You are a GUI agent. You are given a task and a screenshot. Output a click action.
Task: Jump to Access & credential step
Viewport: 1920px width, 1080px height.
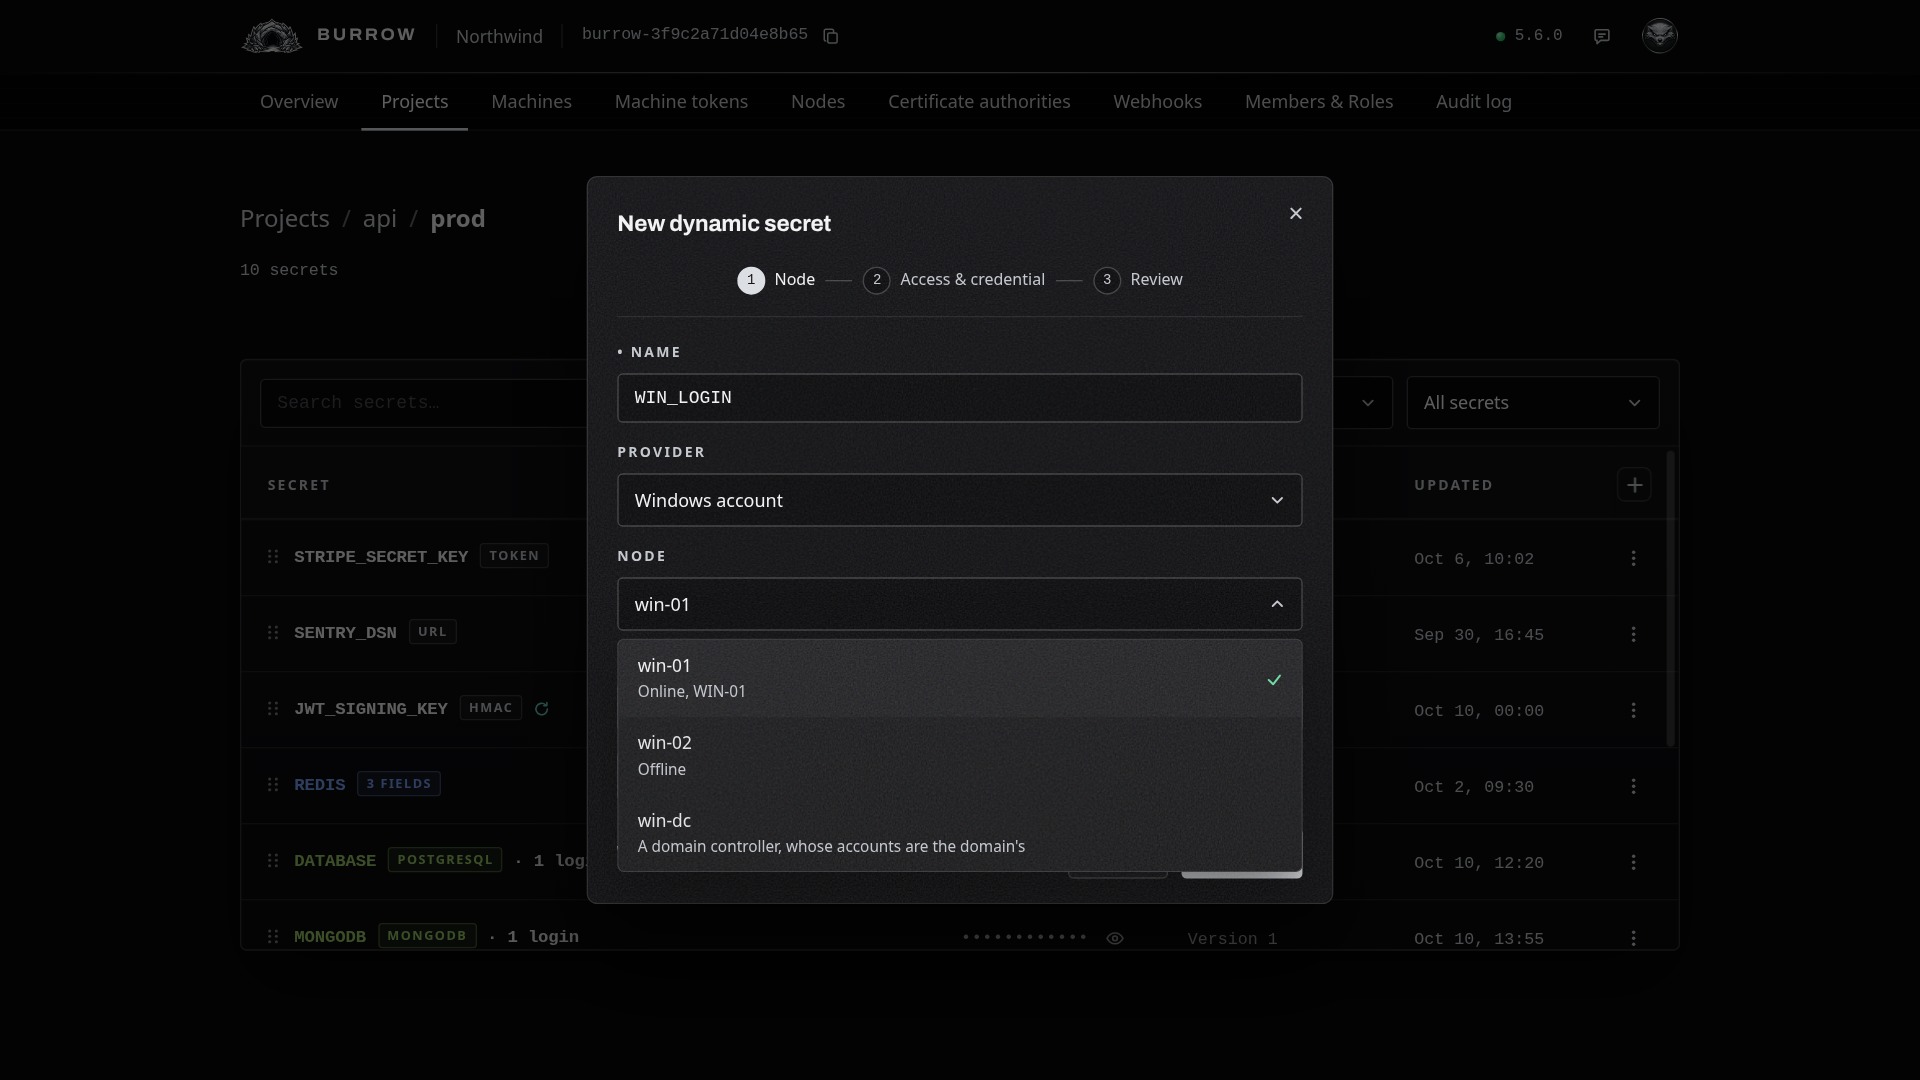[954, 280]
